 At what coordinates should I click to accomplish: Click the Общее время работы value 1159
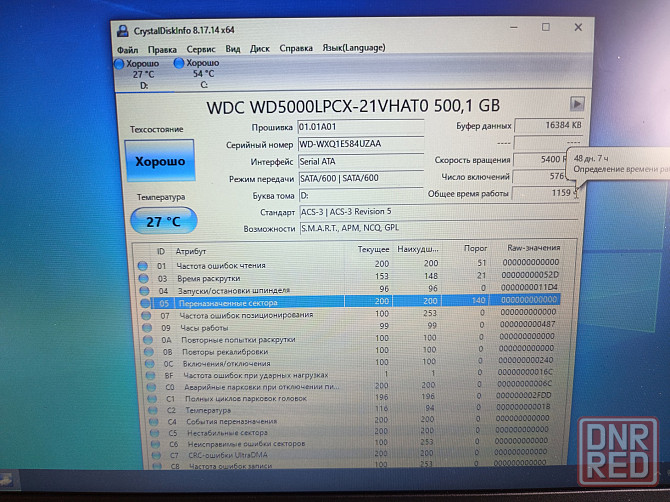tap(545, 193)
